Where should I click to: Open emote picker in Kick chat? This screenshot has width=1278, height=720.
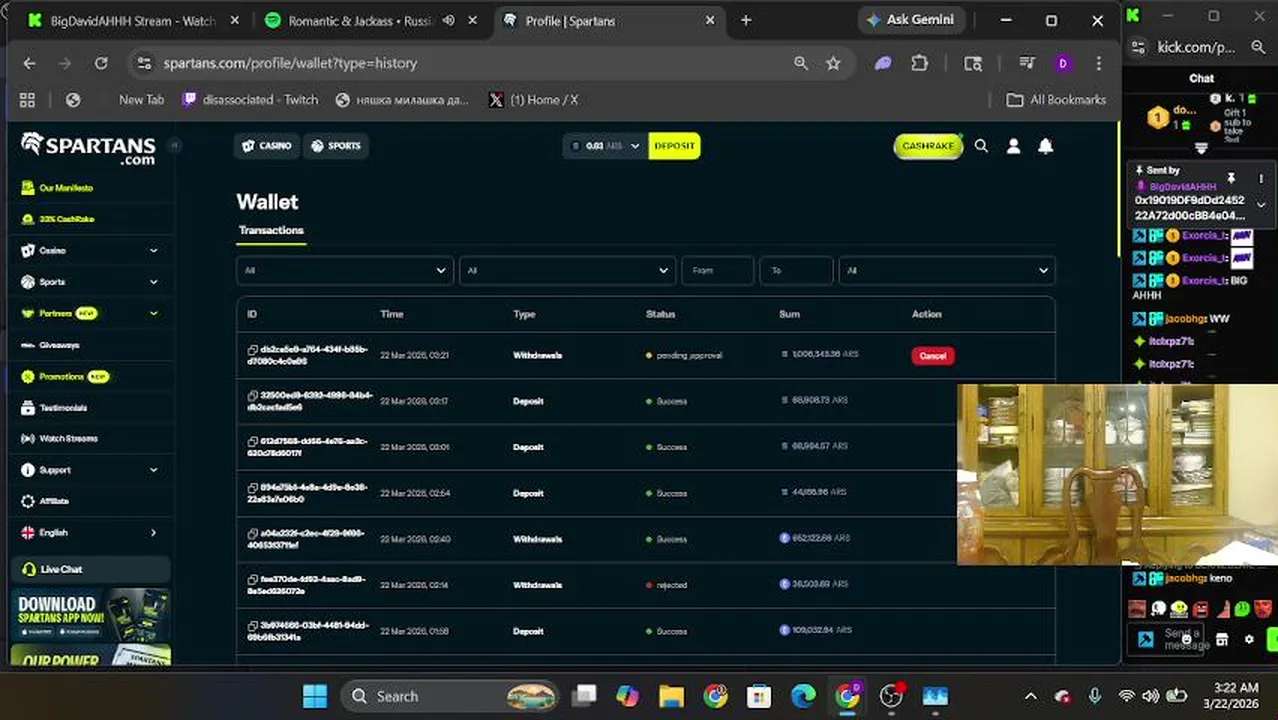coord(1186,639)
